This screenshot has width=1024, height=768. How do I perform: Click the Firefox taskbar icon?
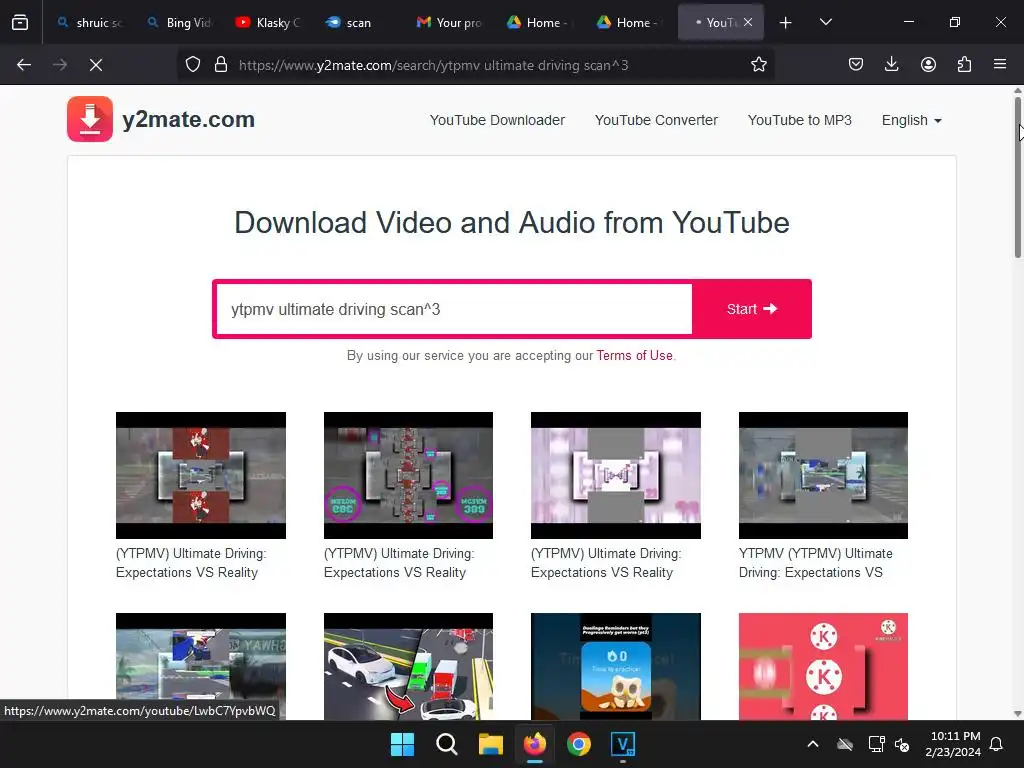(535, 744)
